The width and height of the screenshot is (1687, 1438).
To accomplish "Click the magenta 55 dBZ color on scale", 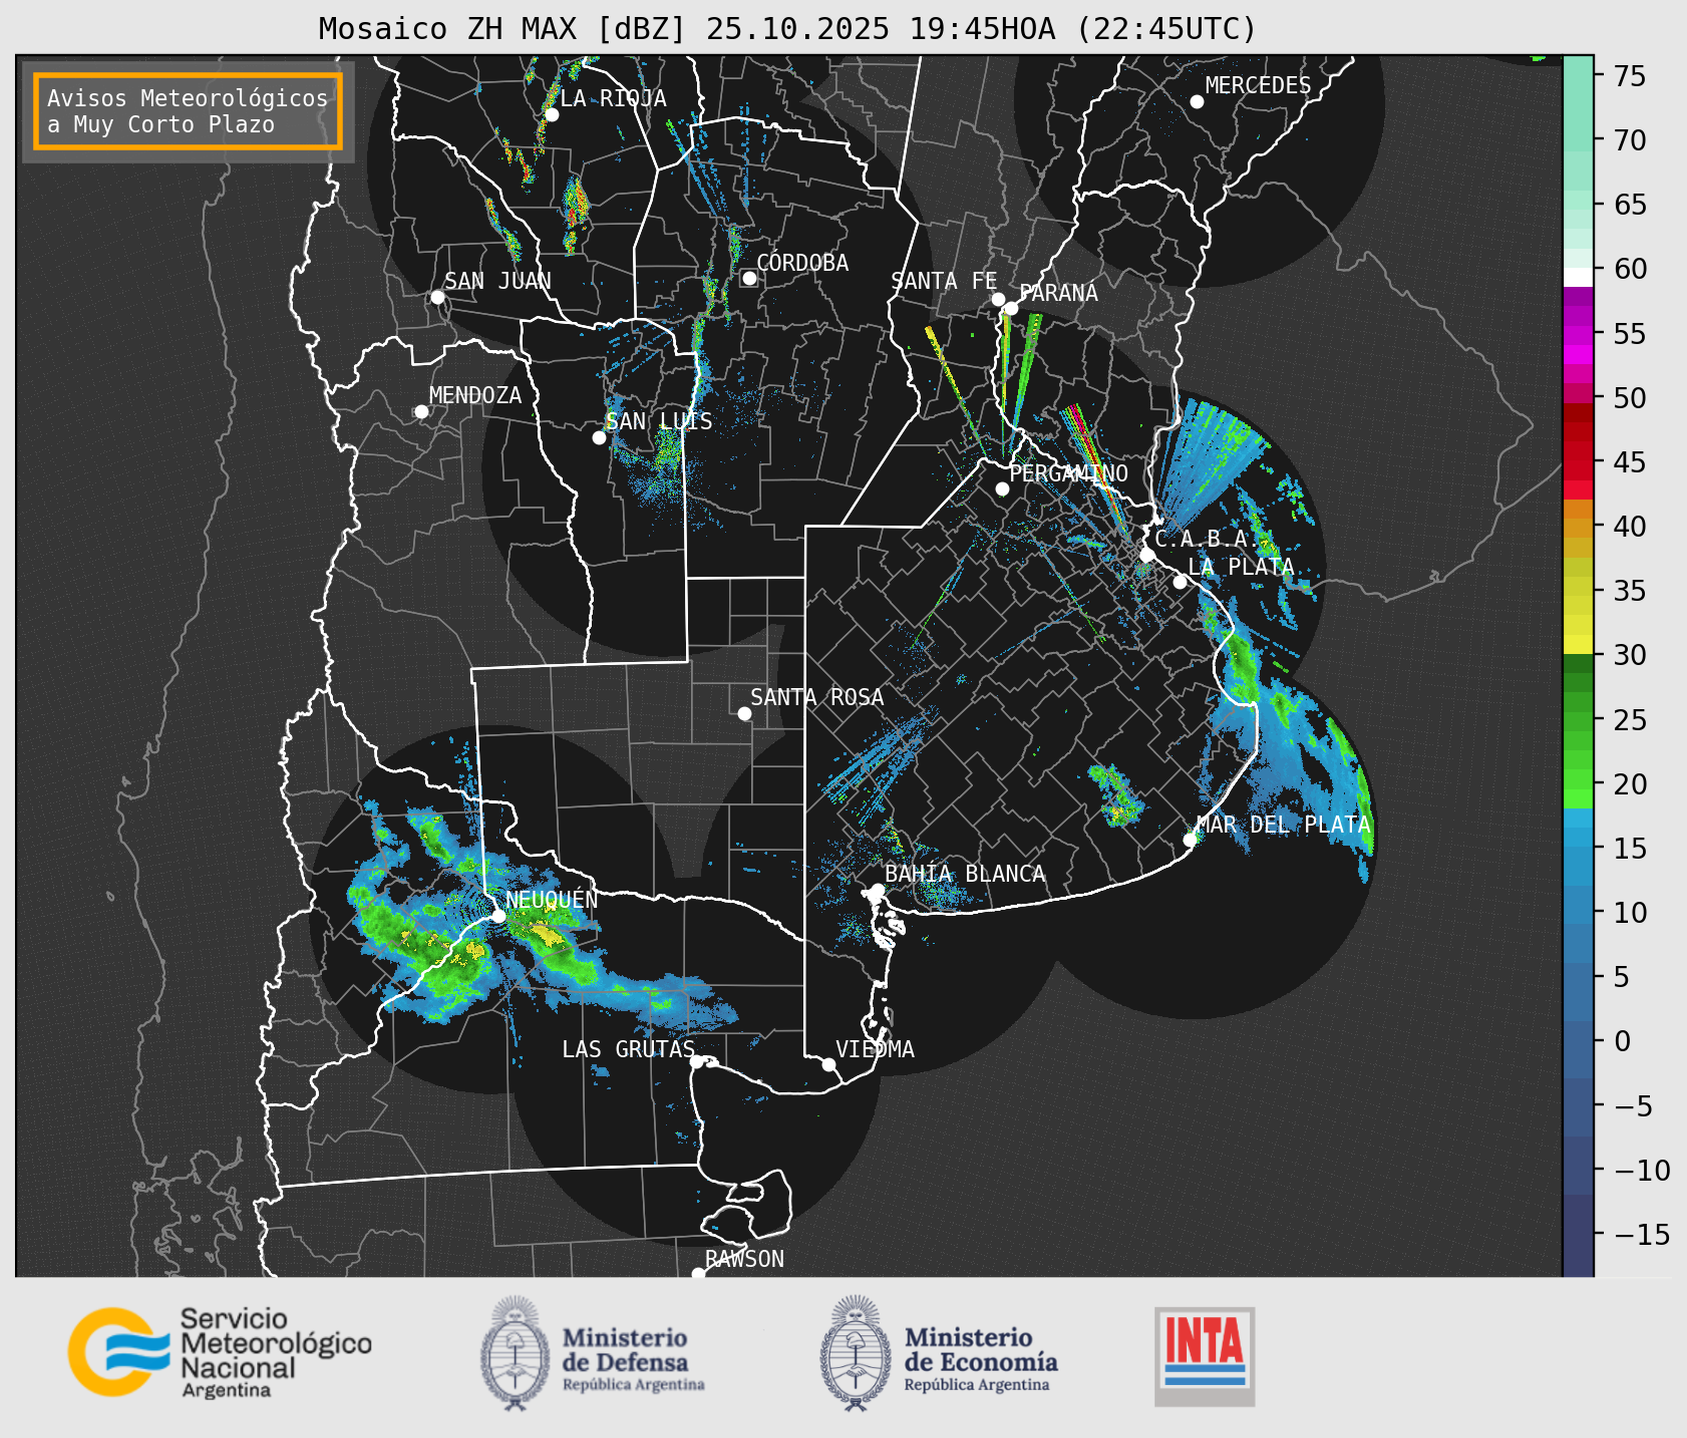I will click(x=1577, y=334).
